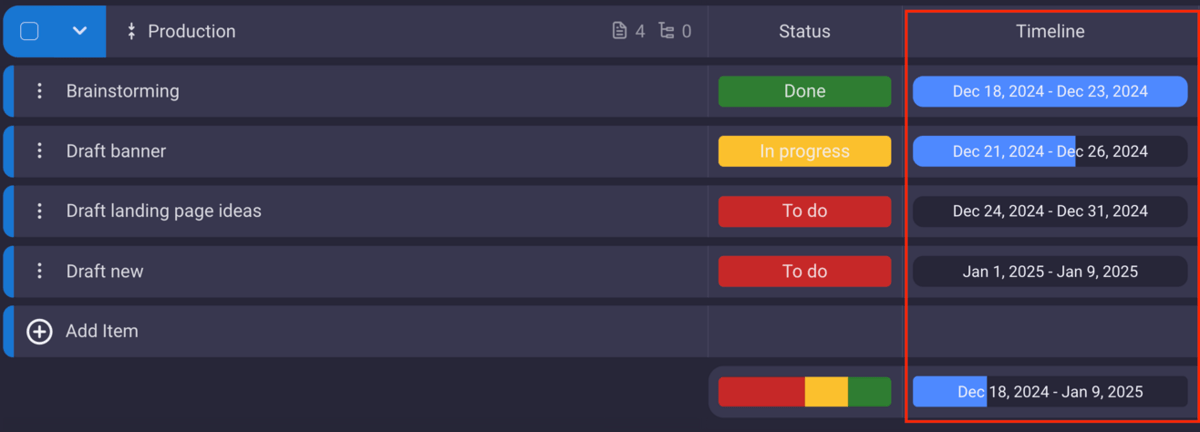
Task: Change the In progress status of Draft banner
Action: coord(804,151)
